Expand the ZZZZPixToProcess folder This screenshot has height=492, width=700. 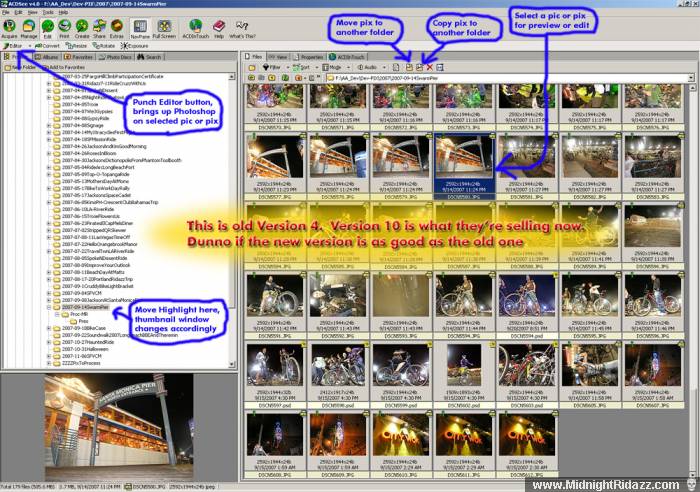tap(49, 363)
